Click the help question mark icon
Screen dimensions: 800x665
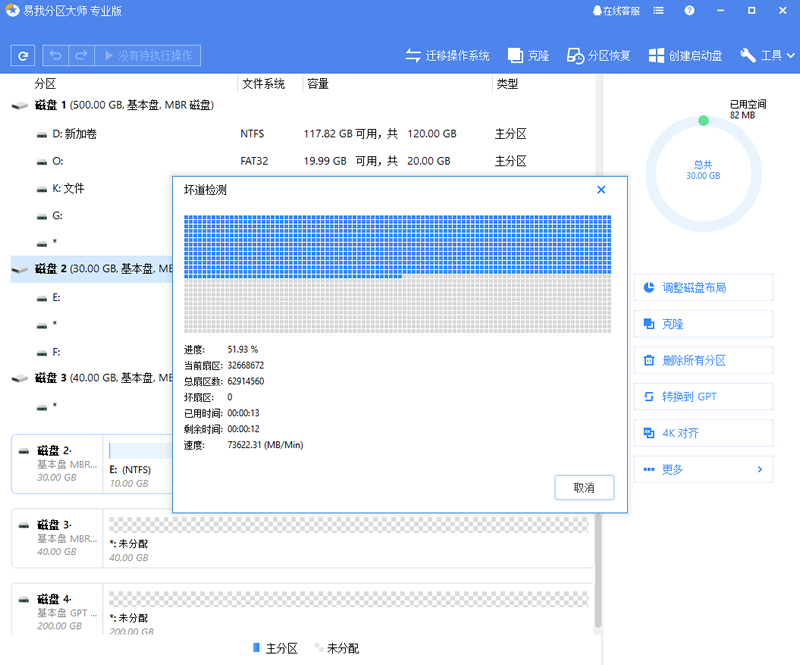tap(688, 10)
